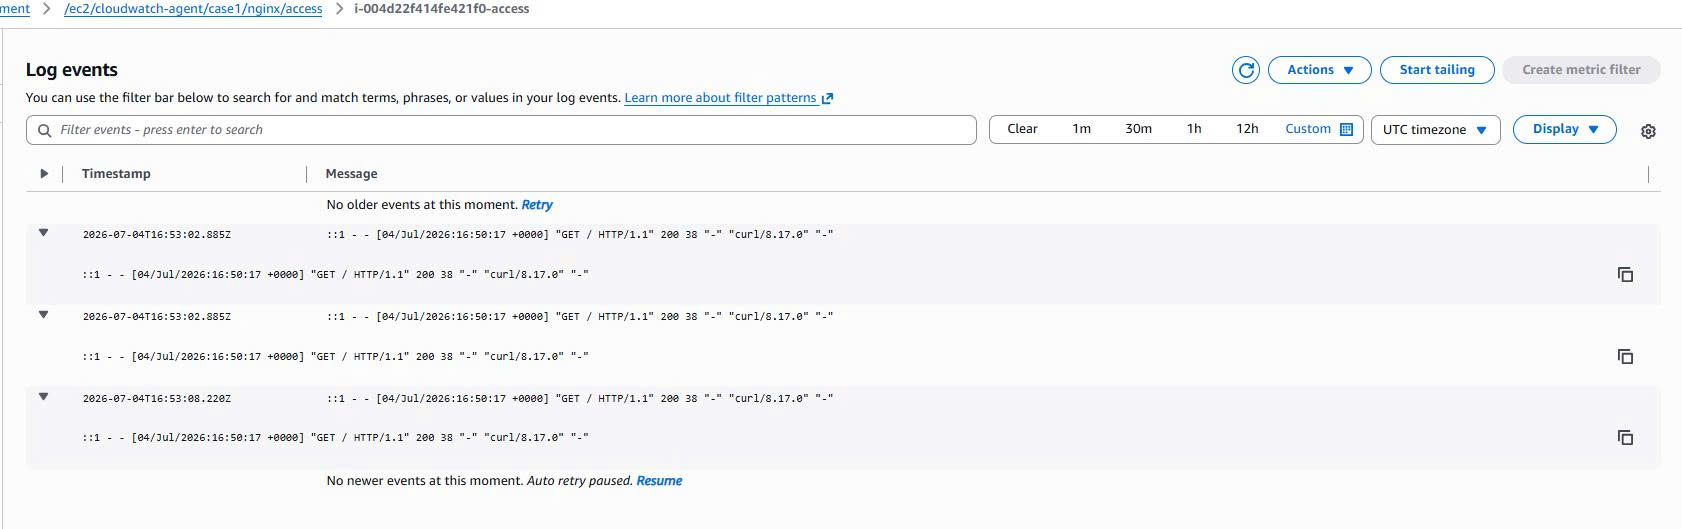1682x529 pixels.
Task: Resume auto retry for newer events
Action: pos(659,481)
